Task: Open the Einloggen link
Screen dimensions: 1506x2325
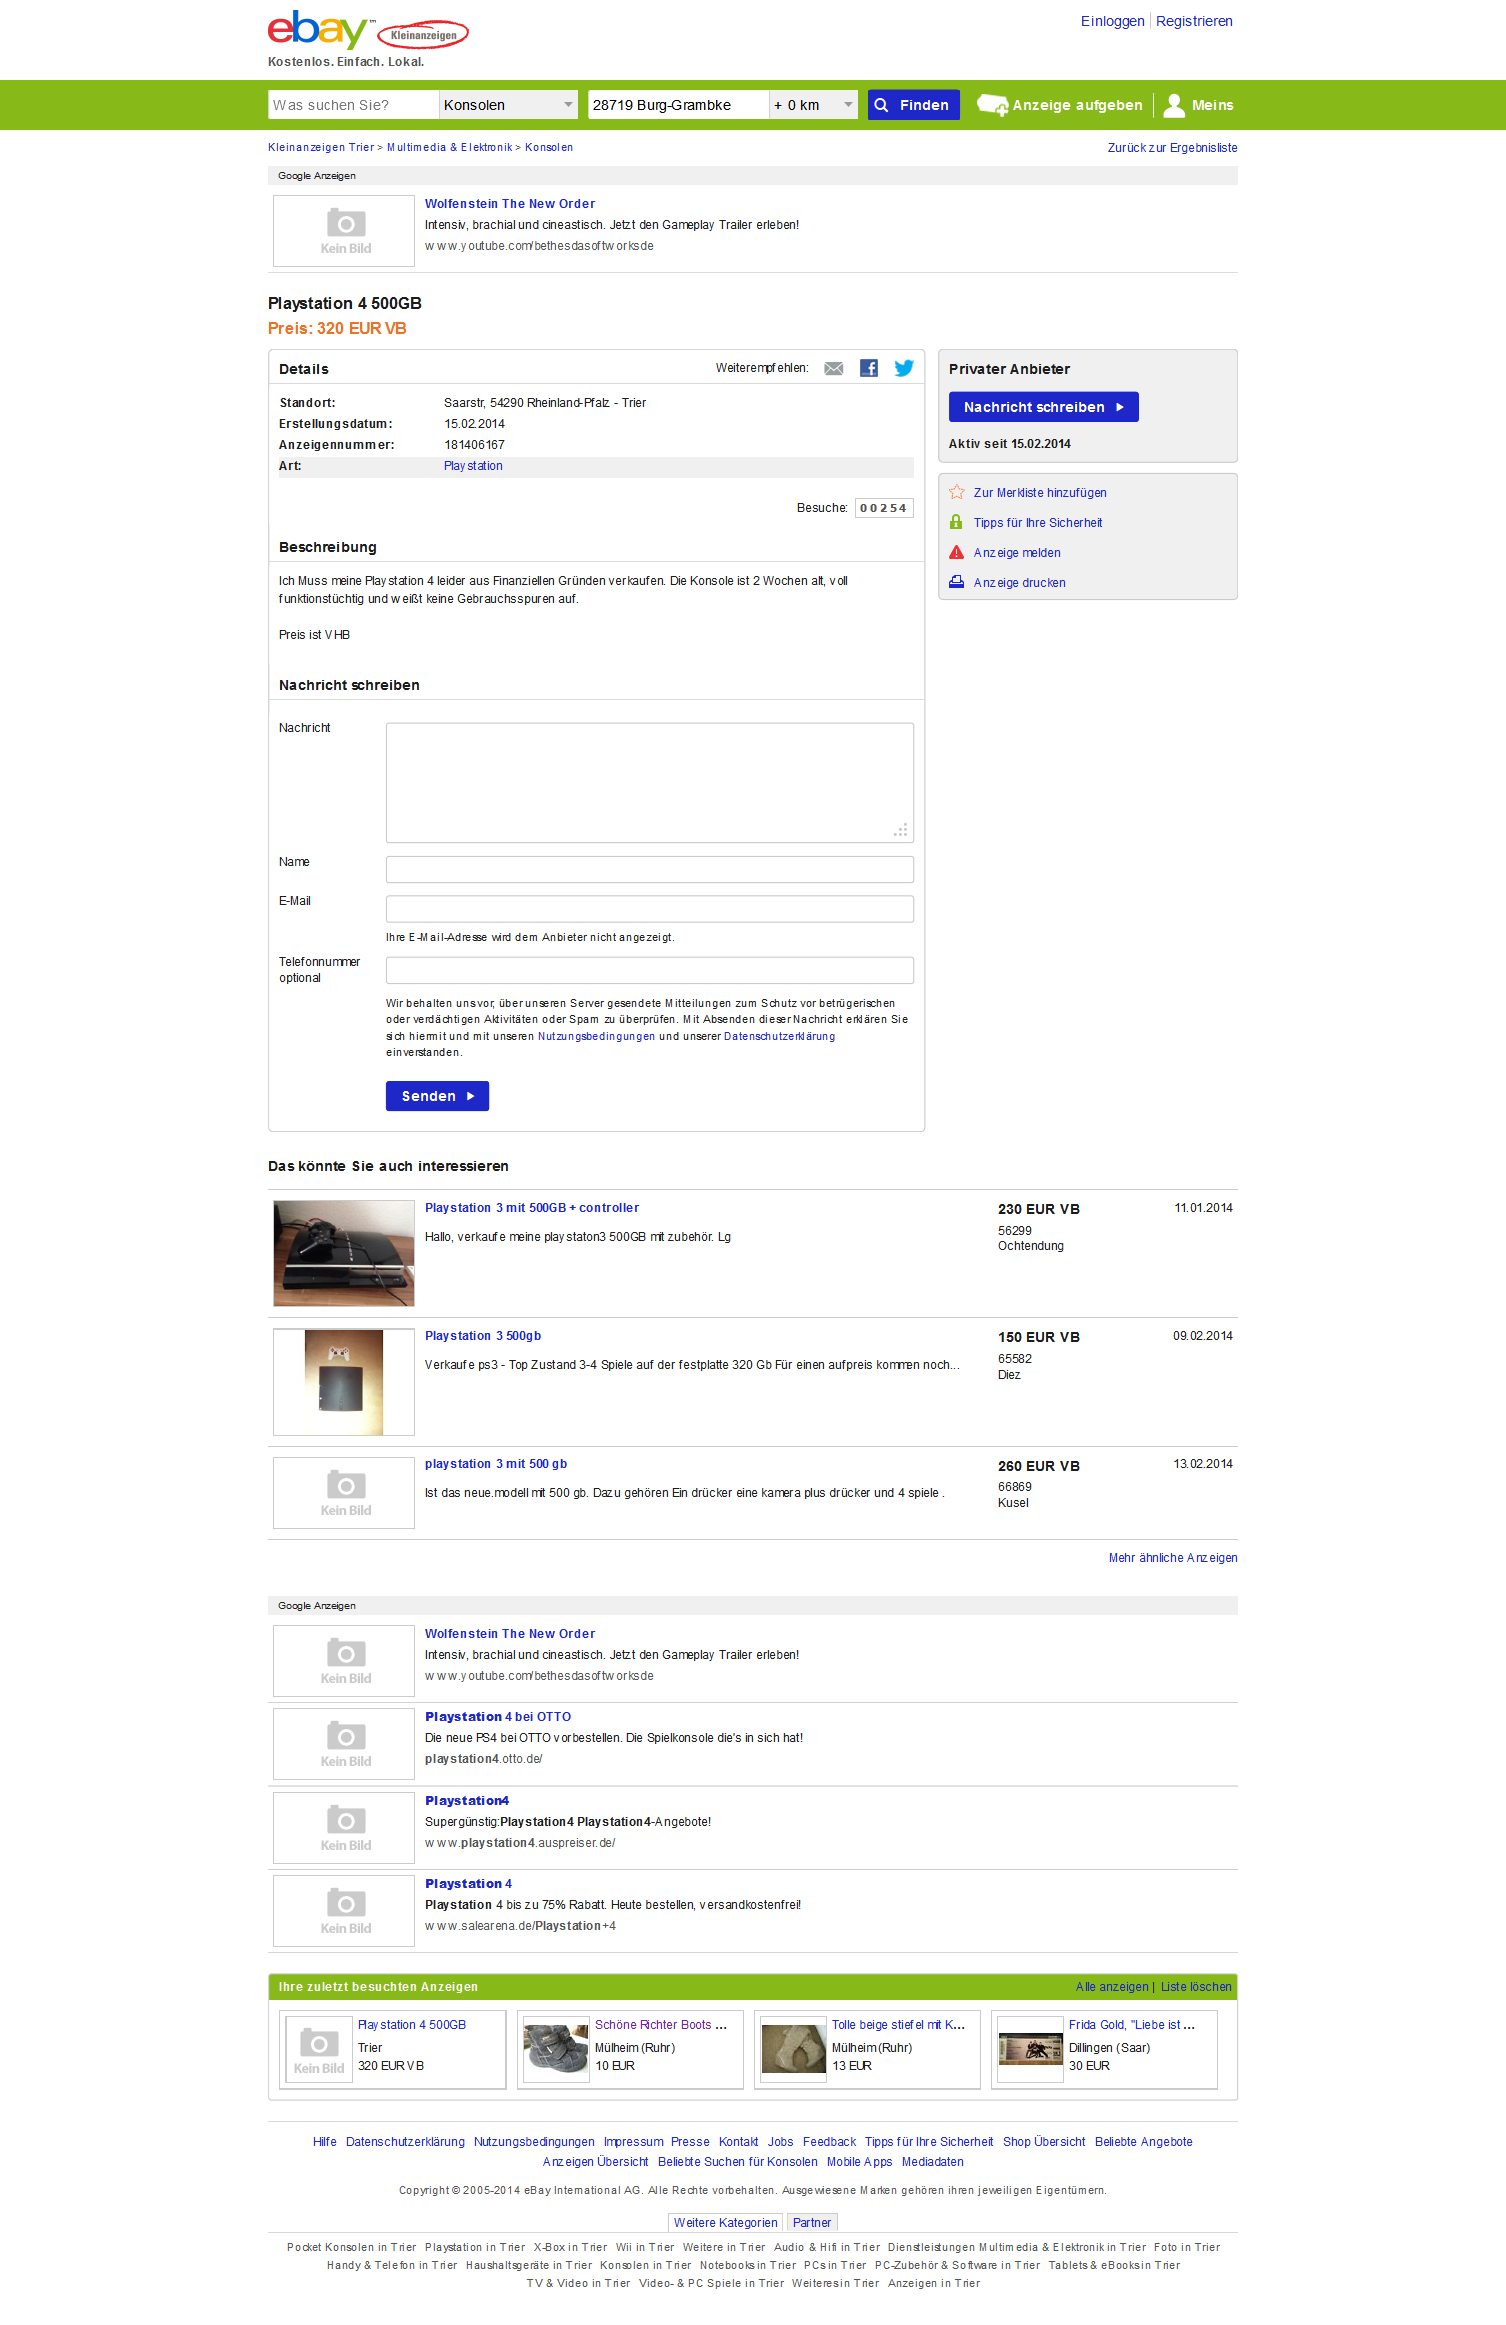Action: [x=1112, y=21]
